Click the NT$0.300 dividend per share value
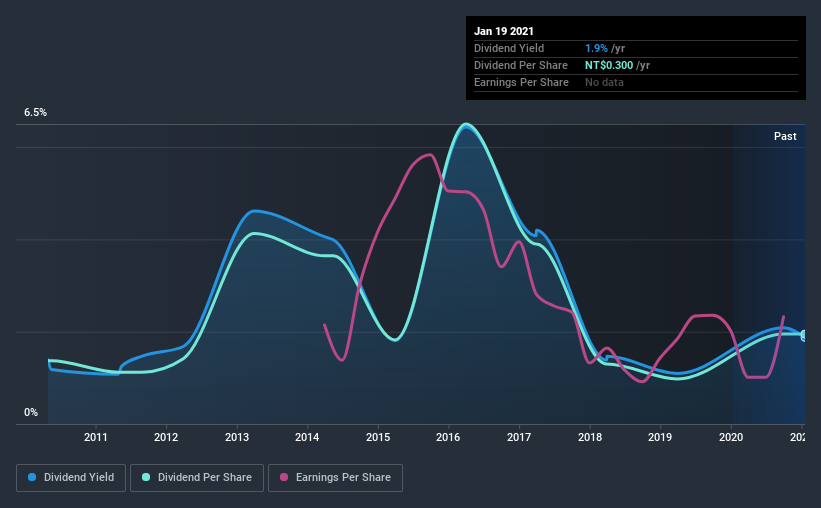Screen dimensions: 821x508 [609, 65]
